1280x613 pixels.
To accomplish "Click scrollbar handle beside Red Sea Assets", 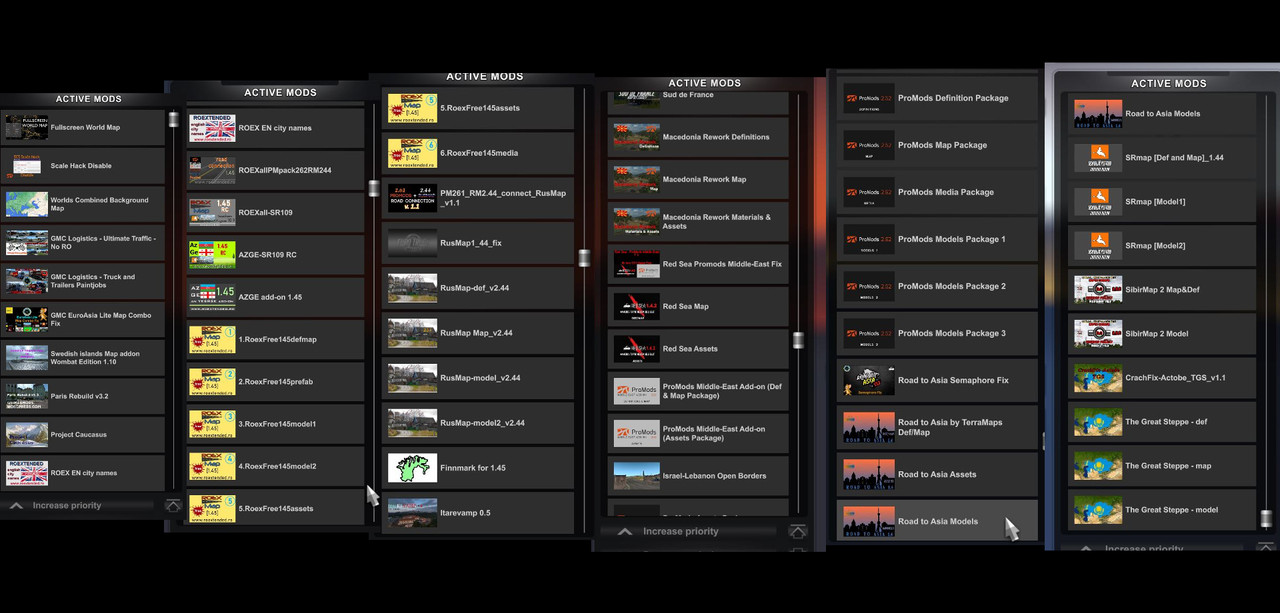I will (x=798, y=341).
